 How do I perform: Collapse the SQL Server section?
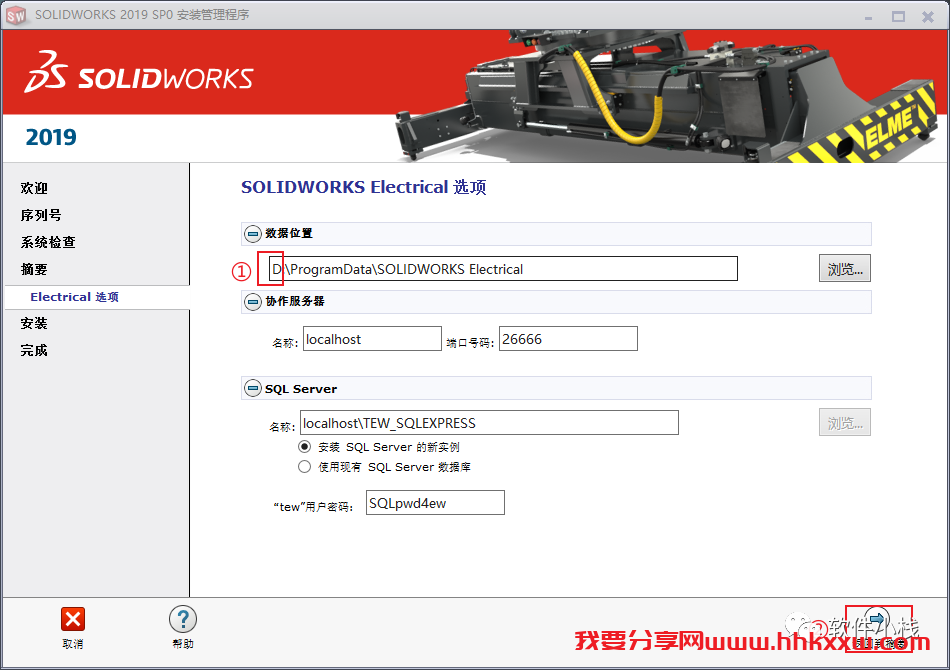point(253,388)
